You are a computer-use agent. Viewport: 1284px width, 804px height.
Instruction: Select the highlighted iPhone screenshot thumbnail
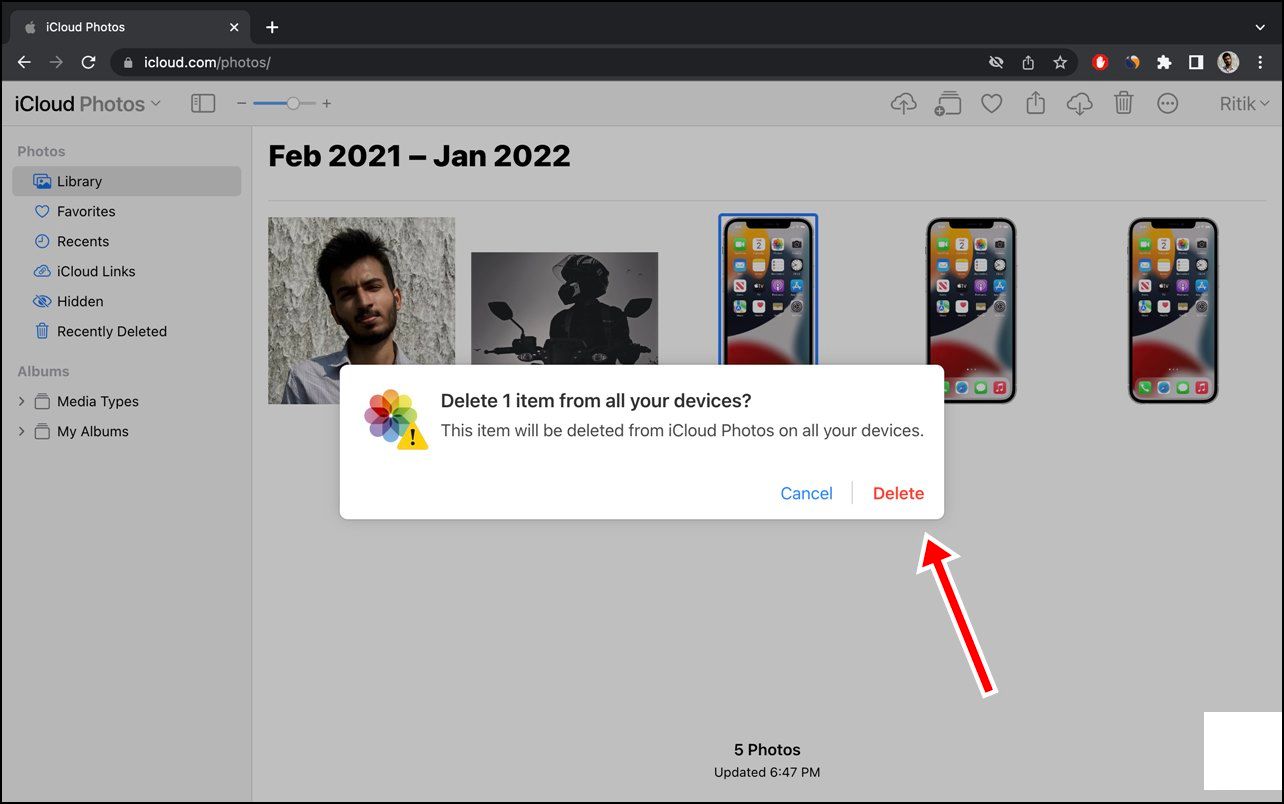pos(768,290)
